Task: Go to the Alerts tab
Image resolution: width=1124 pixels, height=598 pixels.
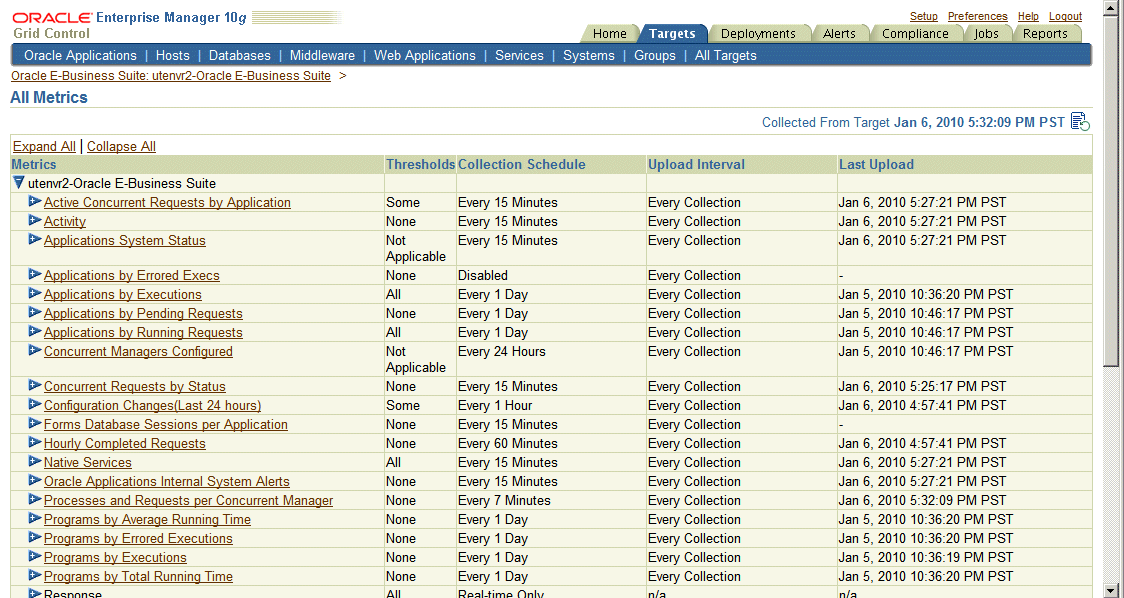Action: tap(839, 34)
